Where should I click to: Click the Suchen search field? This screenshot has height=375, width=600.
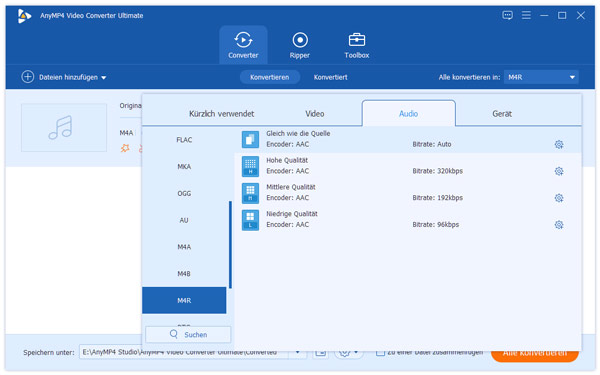coord(188,334)
